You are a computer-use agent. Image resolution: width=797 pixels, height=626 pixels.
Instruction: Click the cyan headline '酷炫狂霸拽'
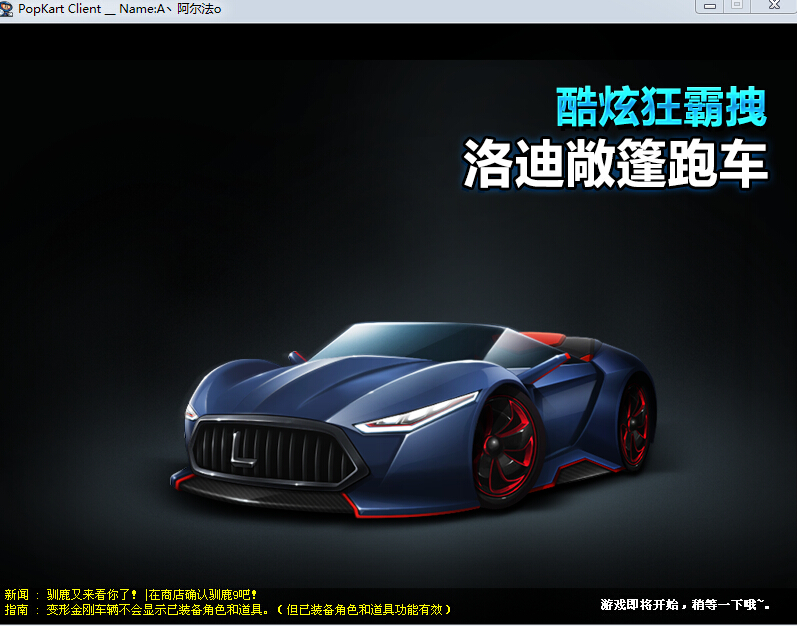tap(661, 107)
